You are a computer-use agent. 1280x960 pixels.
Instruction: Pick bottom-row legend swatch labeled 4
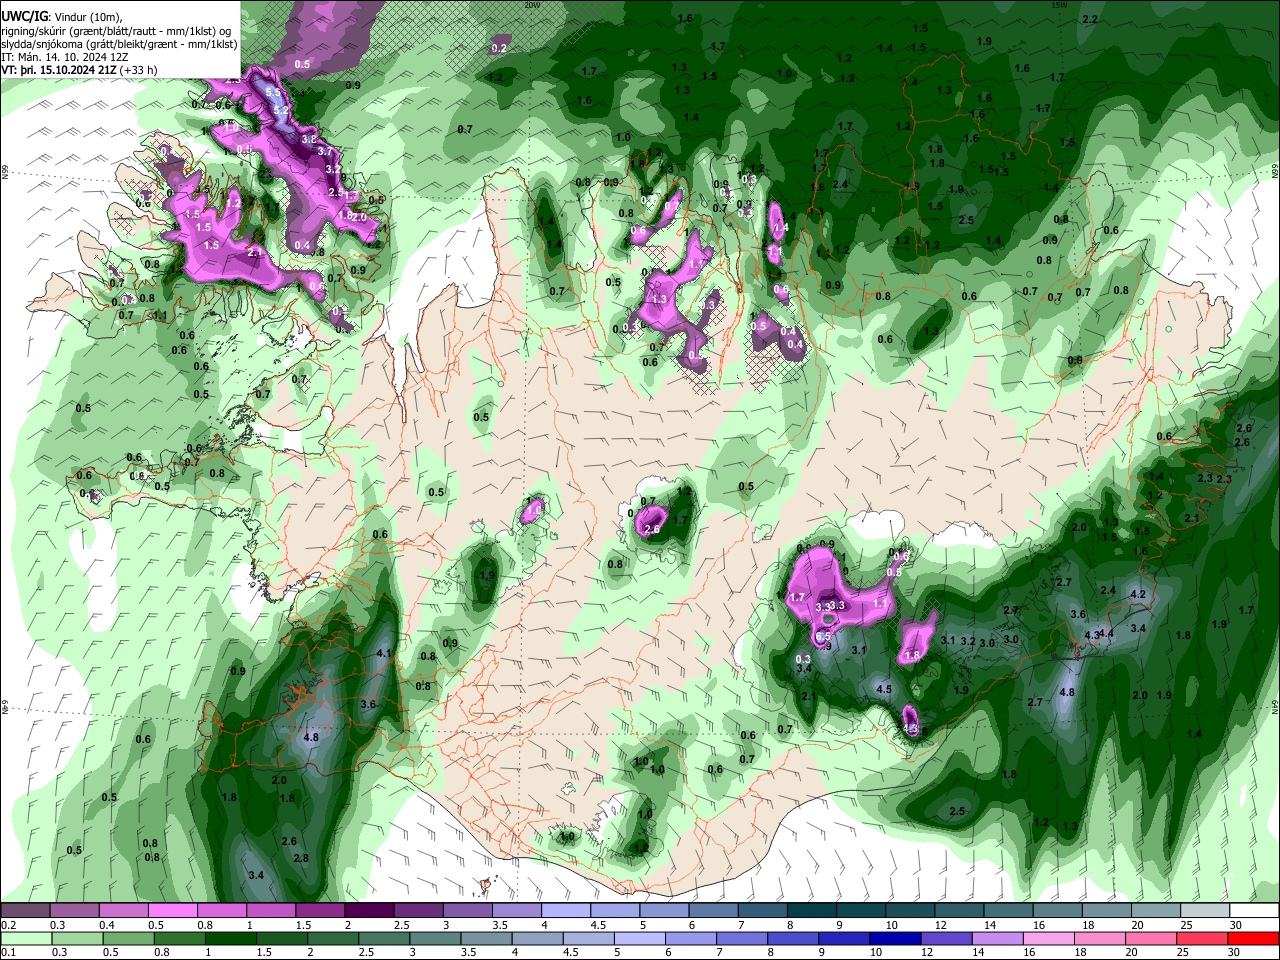(537, 938)
